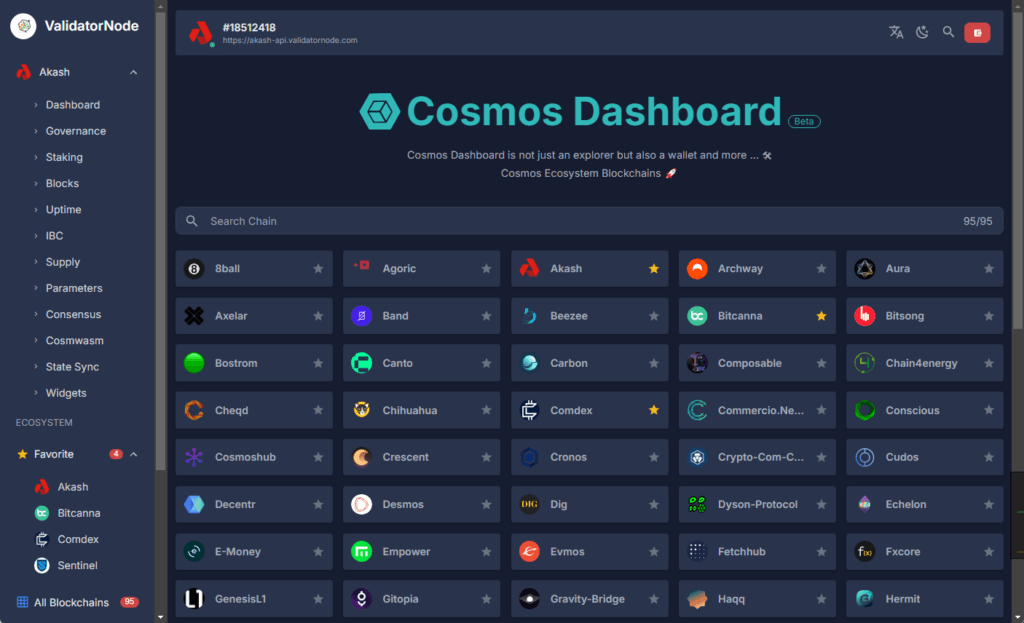Go to Uptime in the sidebar
Screen dimensions: 1024x623
point(63,210)
